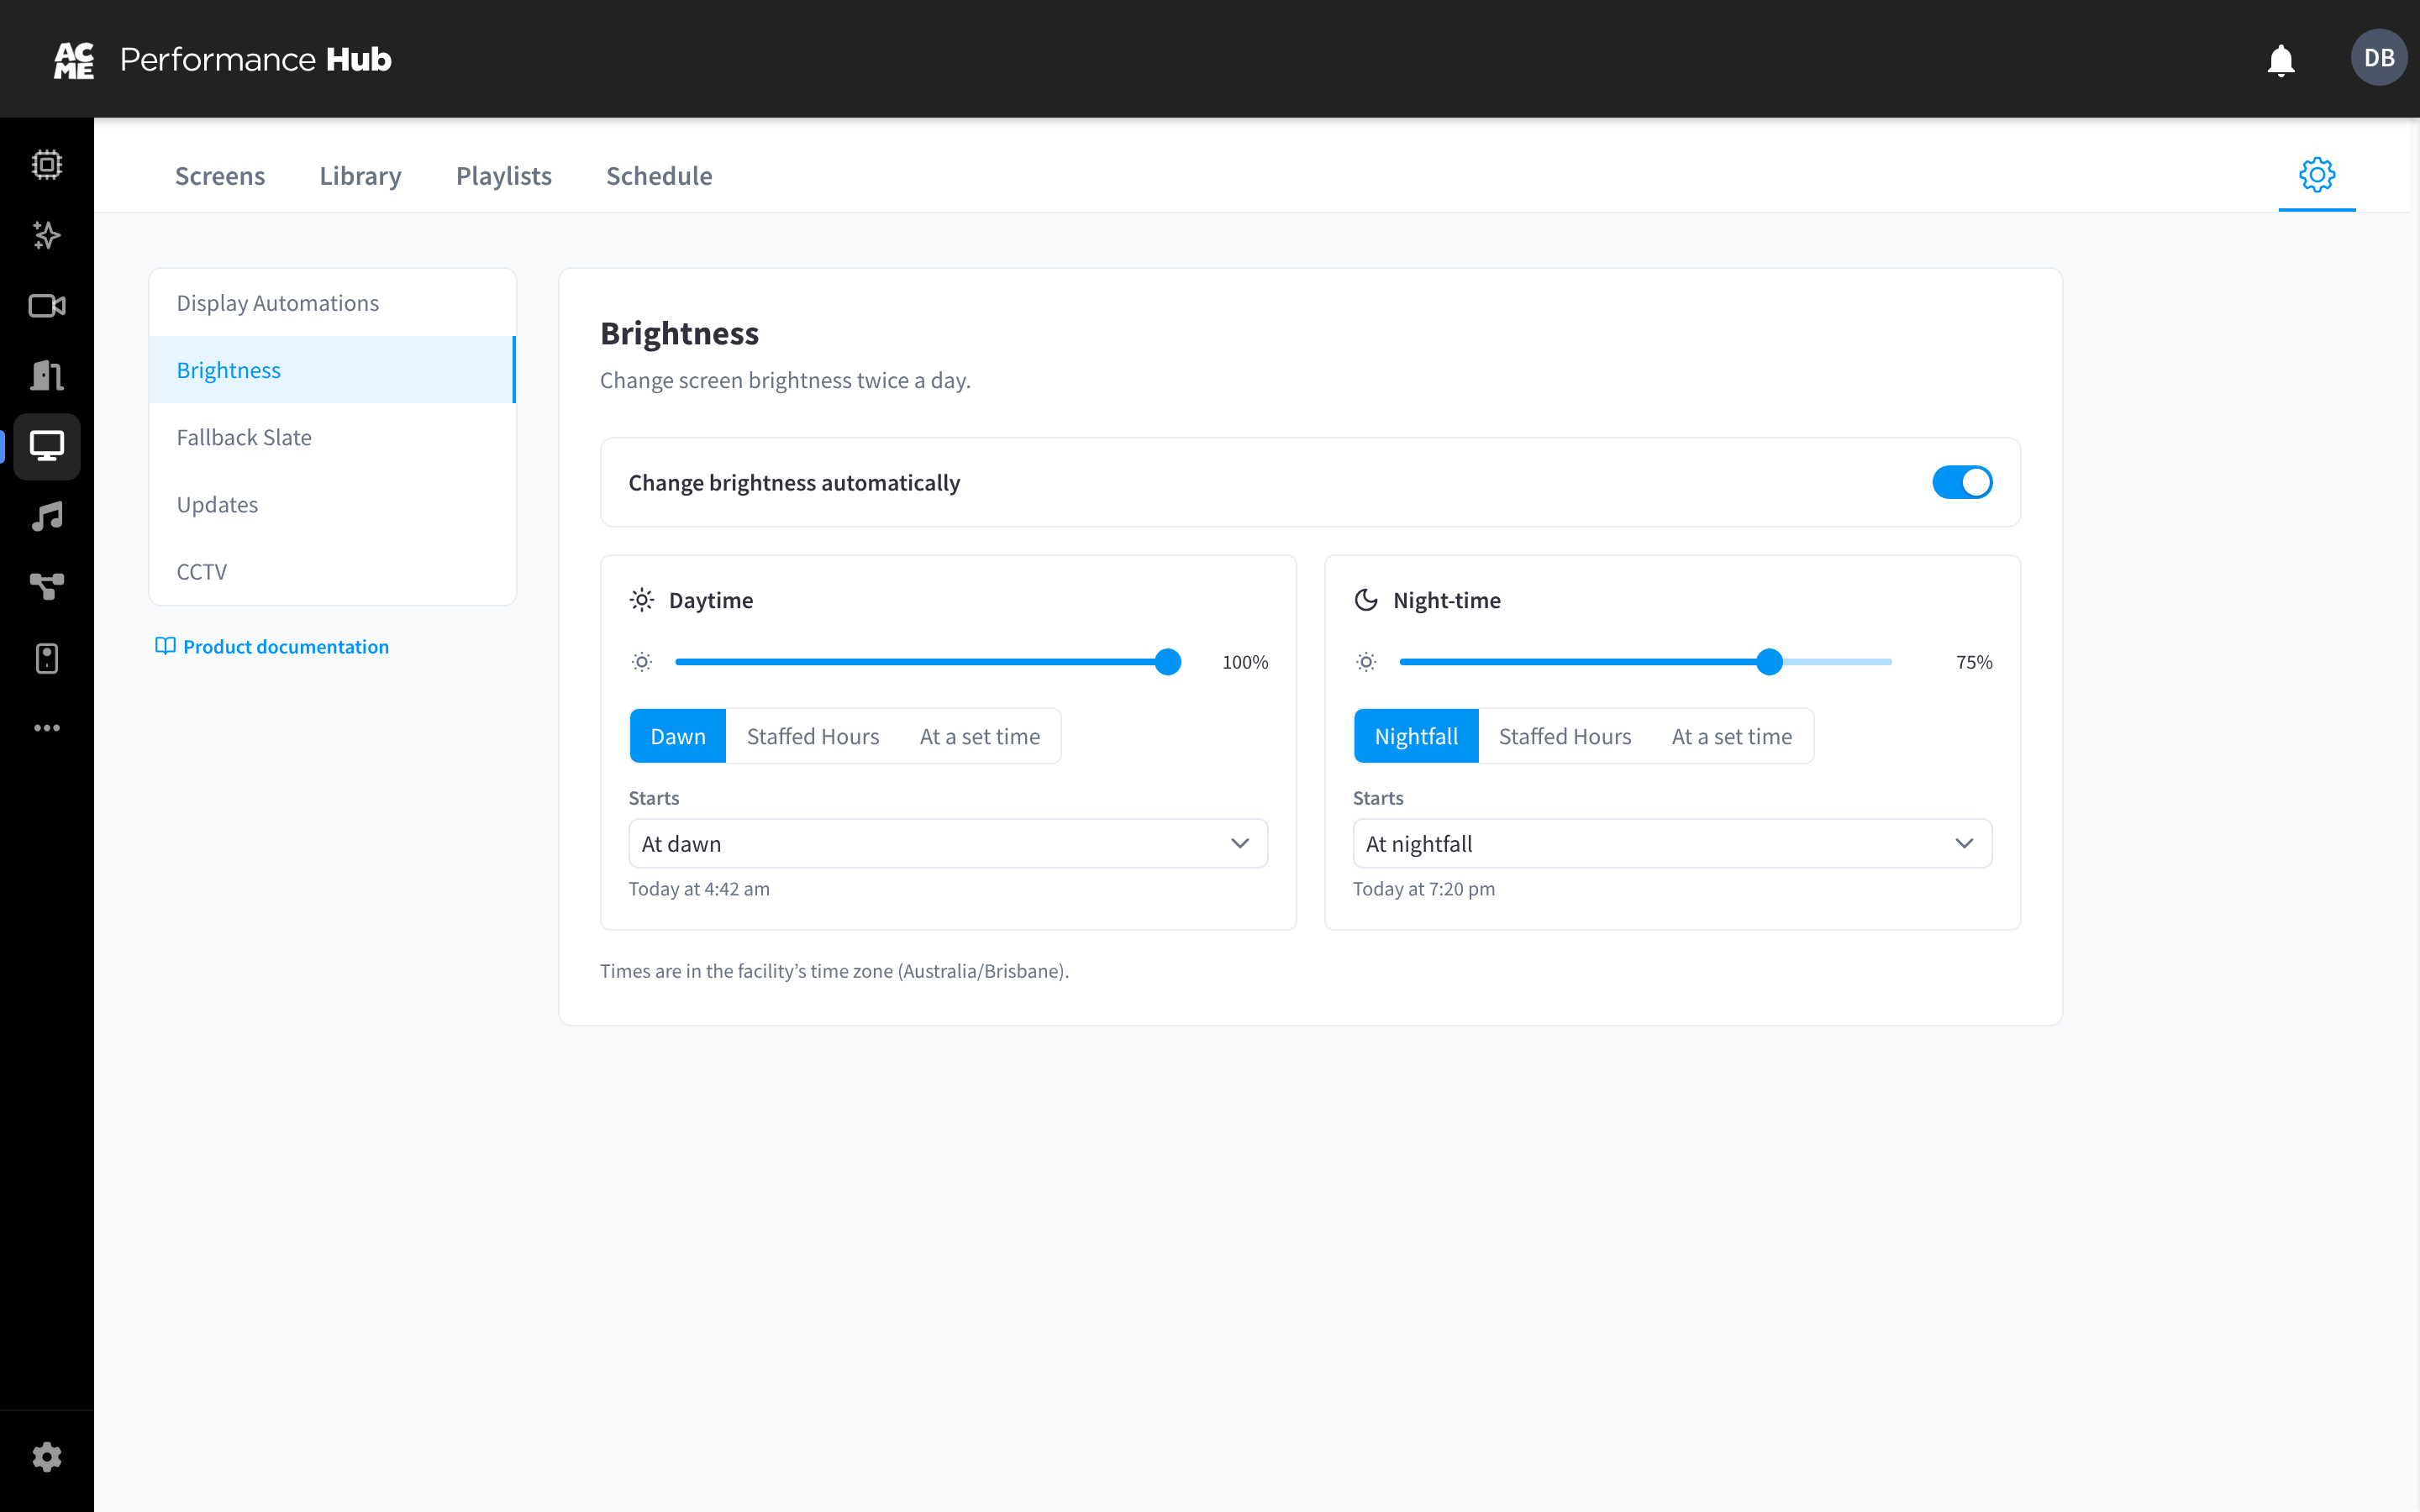Click the Daytime sun icon
The image size is (2420, 1512).
click(x=642, y=600)
